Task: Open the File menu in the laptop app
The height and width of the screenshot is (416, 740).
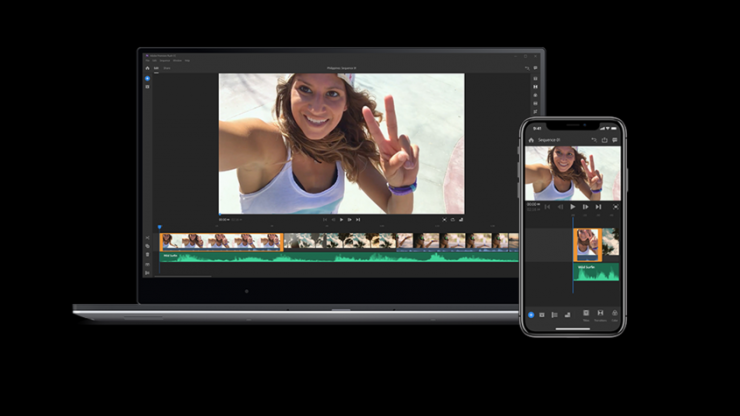Action: click(x=147, y=60)
